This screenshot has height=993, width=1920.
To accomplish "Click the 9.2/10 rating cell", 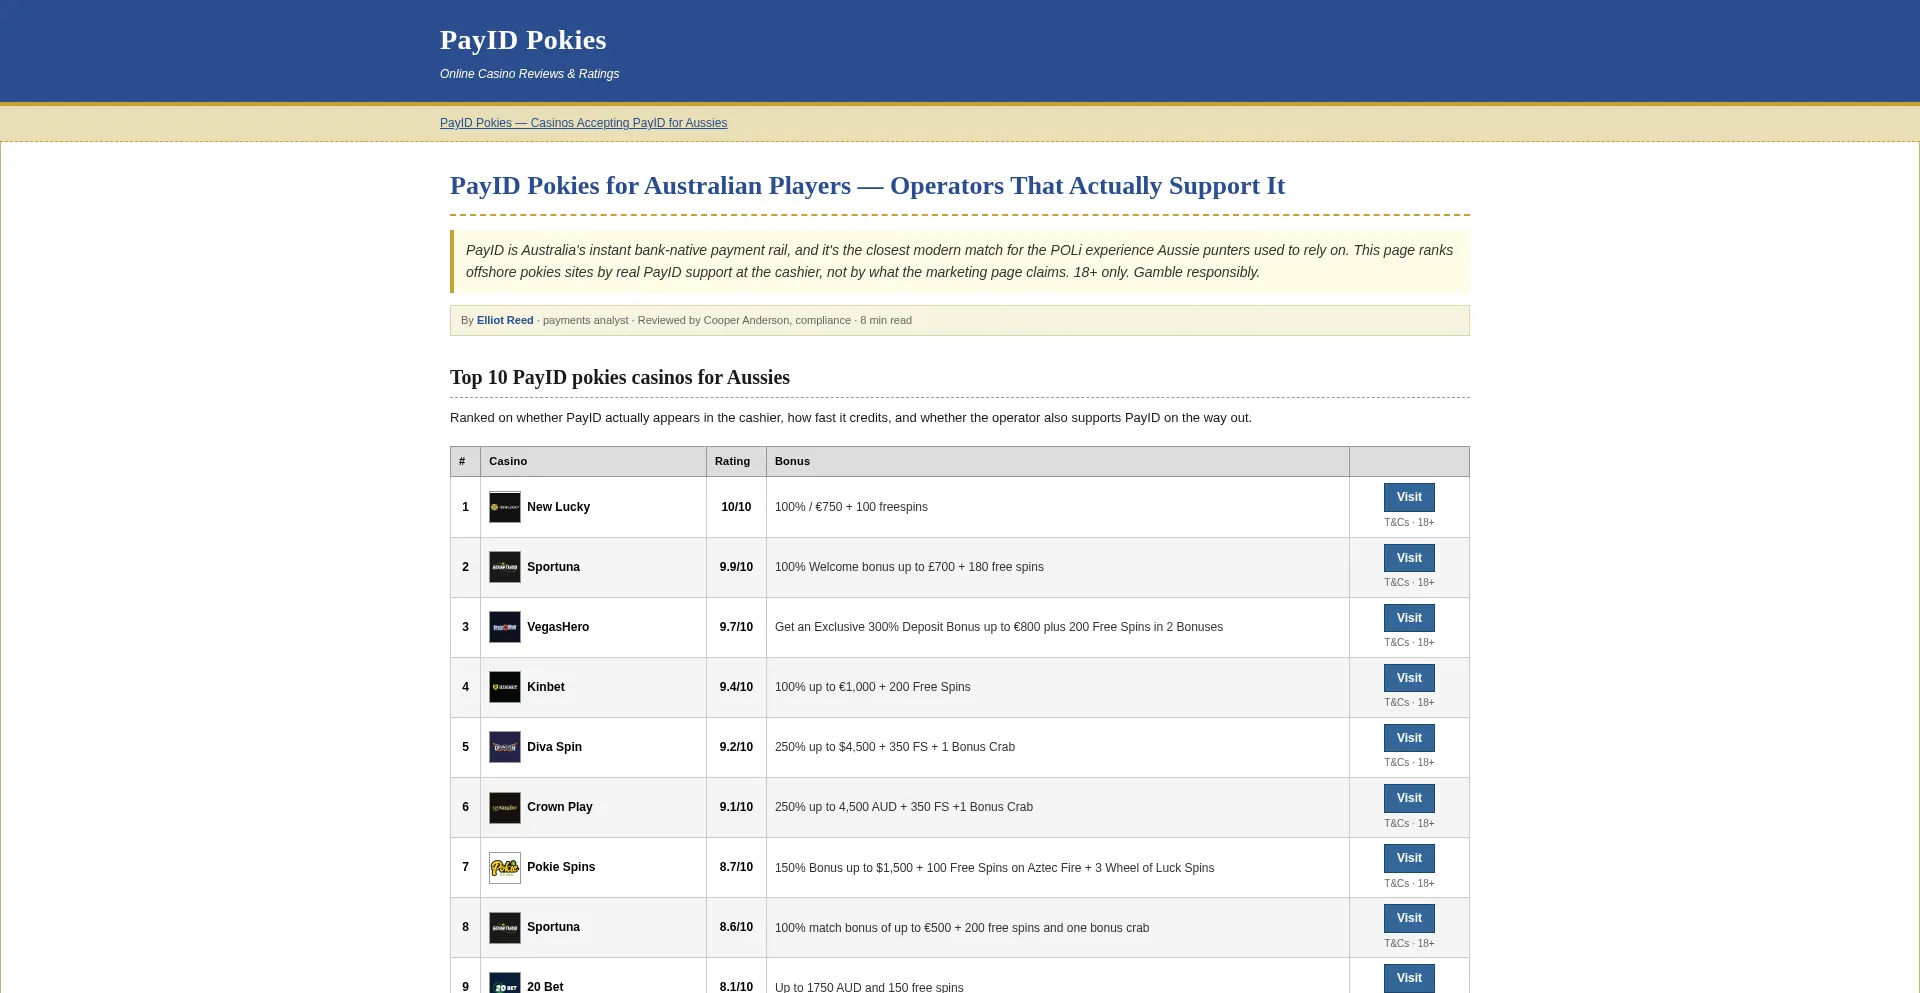I will [x=736, y=747].
